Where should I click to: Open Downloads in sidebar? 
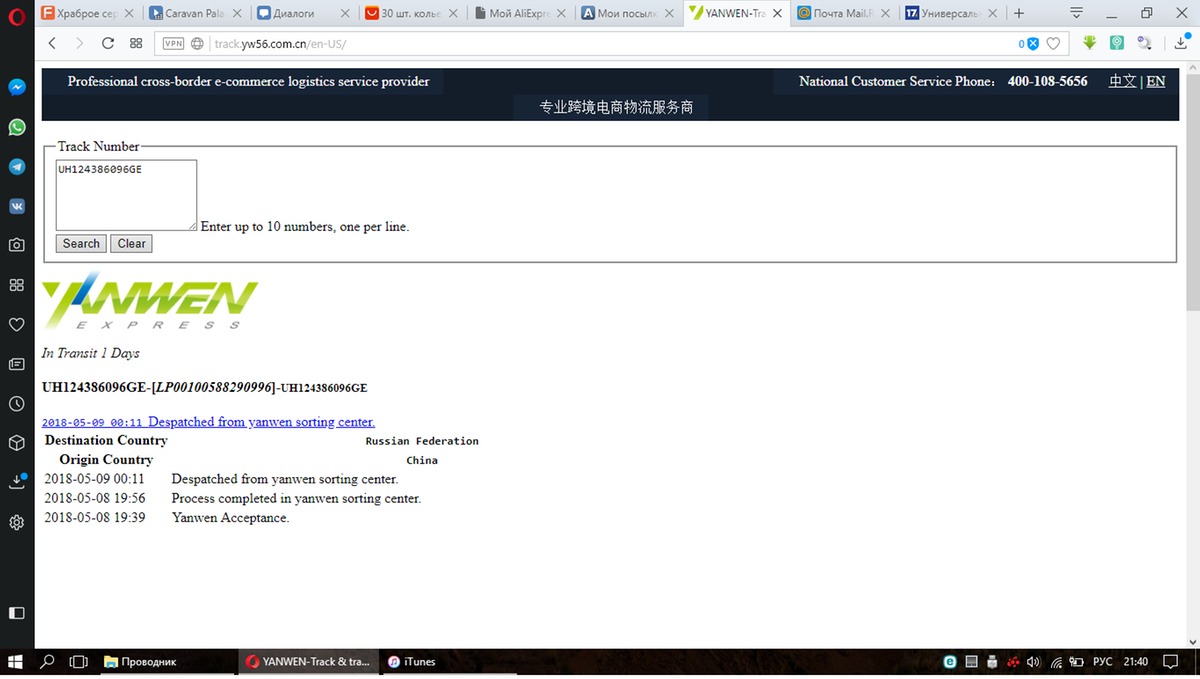click(17, 482)
